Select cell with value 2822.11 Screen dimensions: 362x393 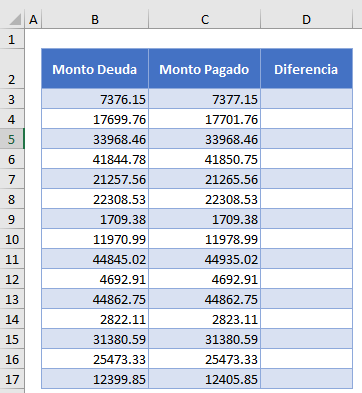(95, 319)
